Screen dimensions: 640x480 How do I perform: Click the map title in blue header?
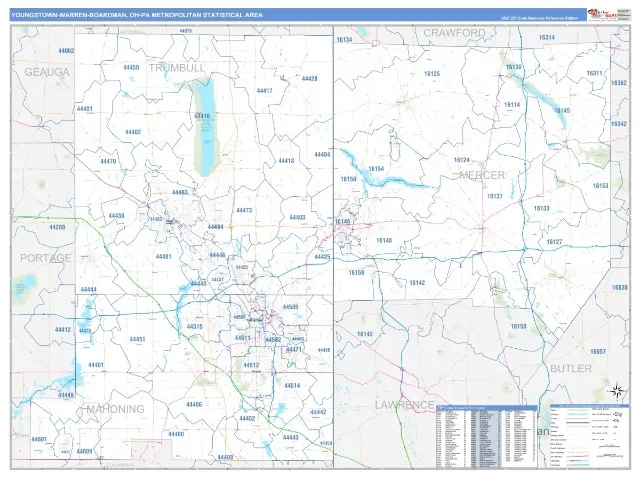click(137, 15)
